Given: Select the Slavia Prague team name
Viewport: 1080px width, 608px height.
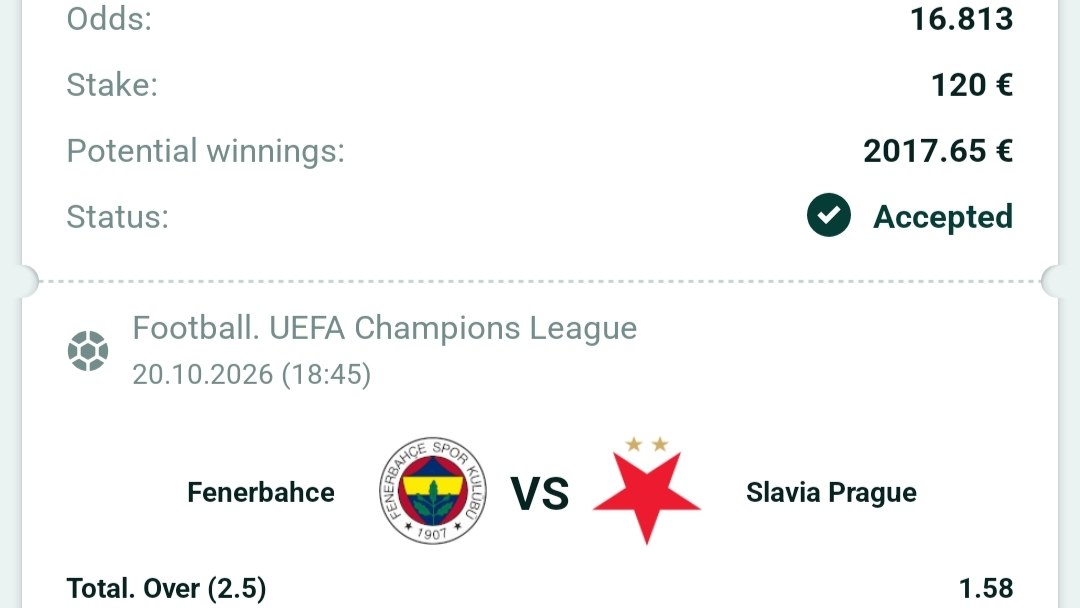Looking at the screenshot, I should (831, 493).
